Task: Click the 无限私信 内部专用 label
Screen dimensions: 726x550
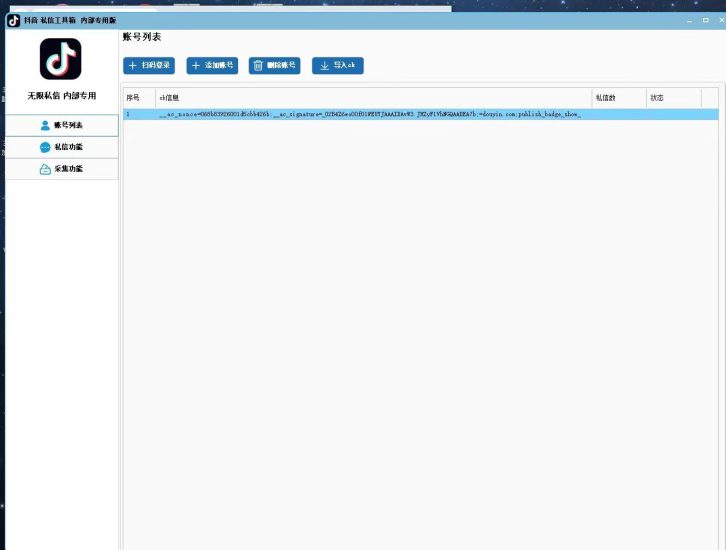Action: coord(61,96)
